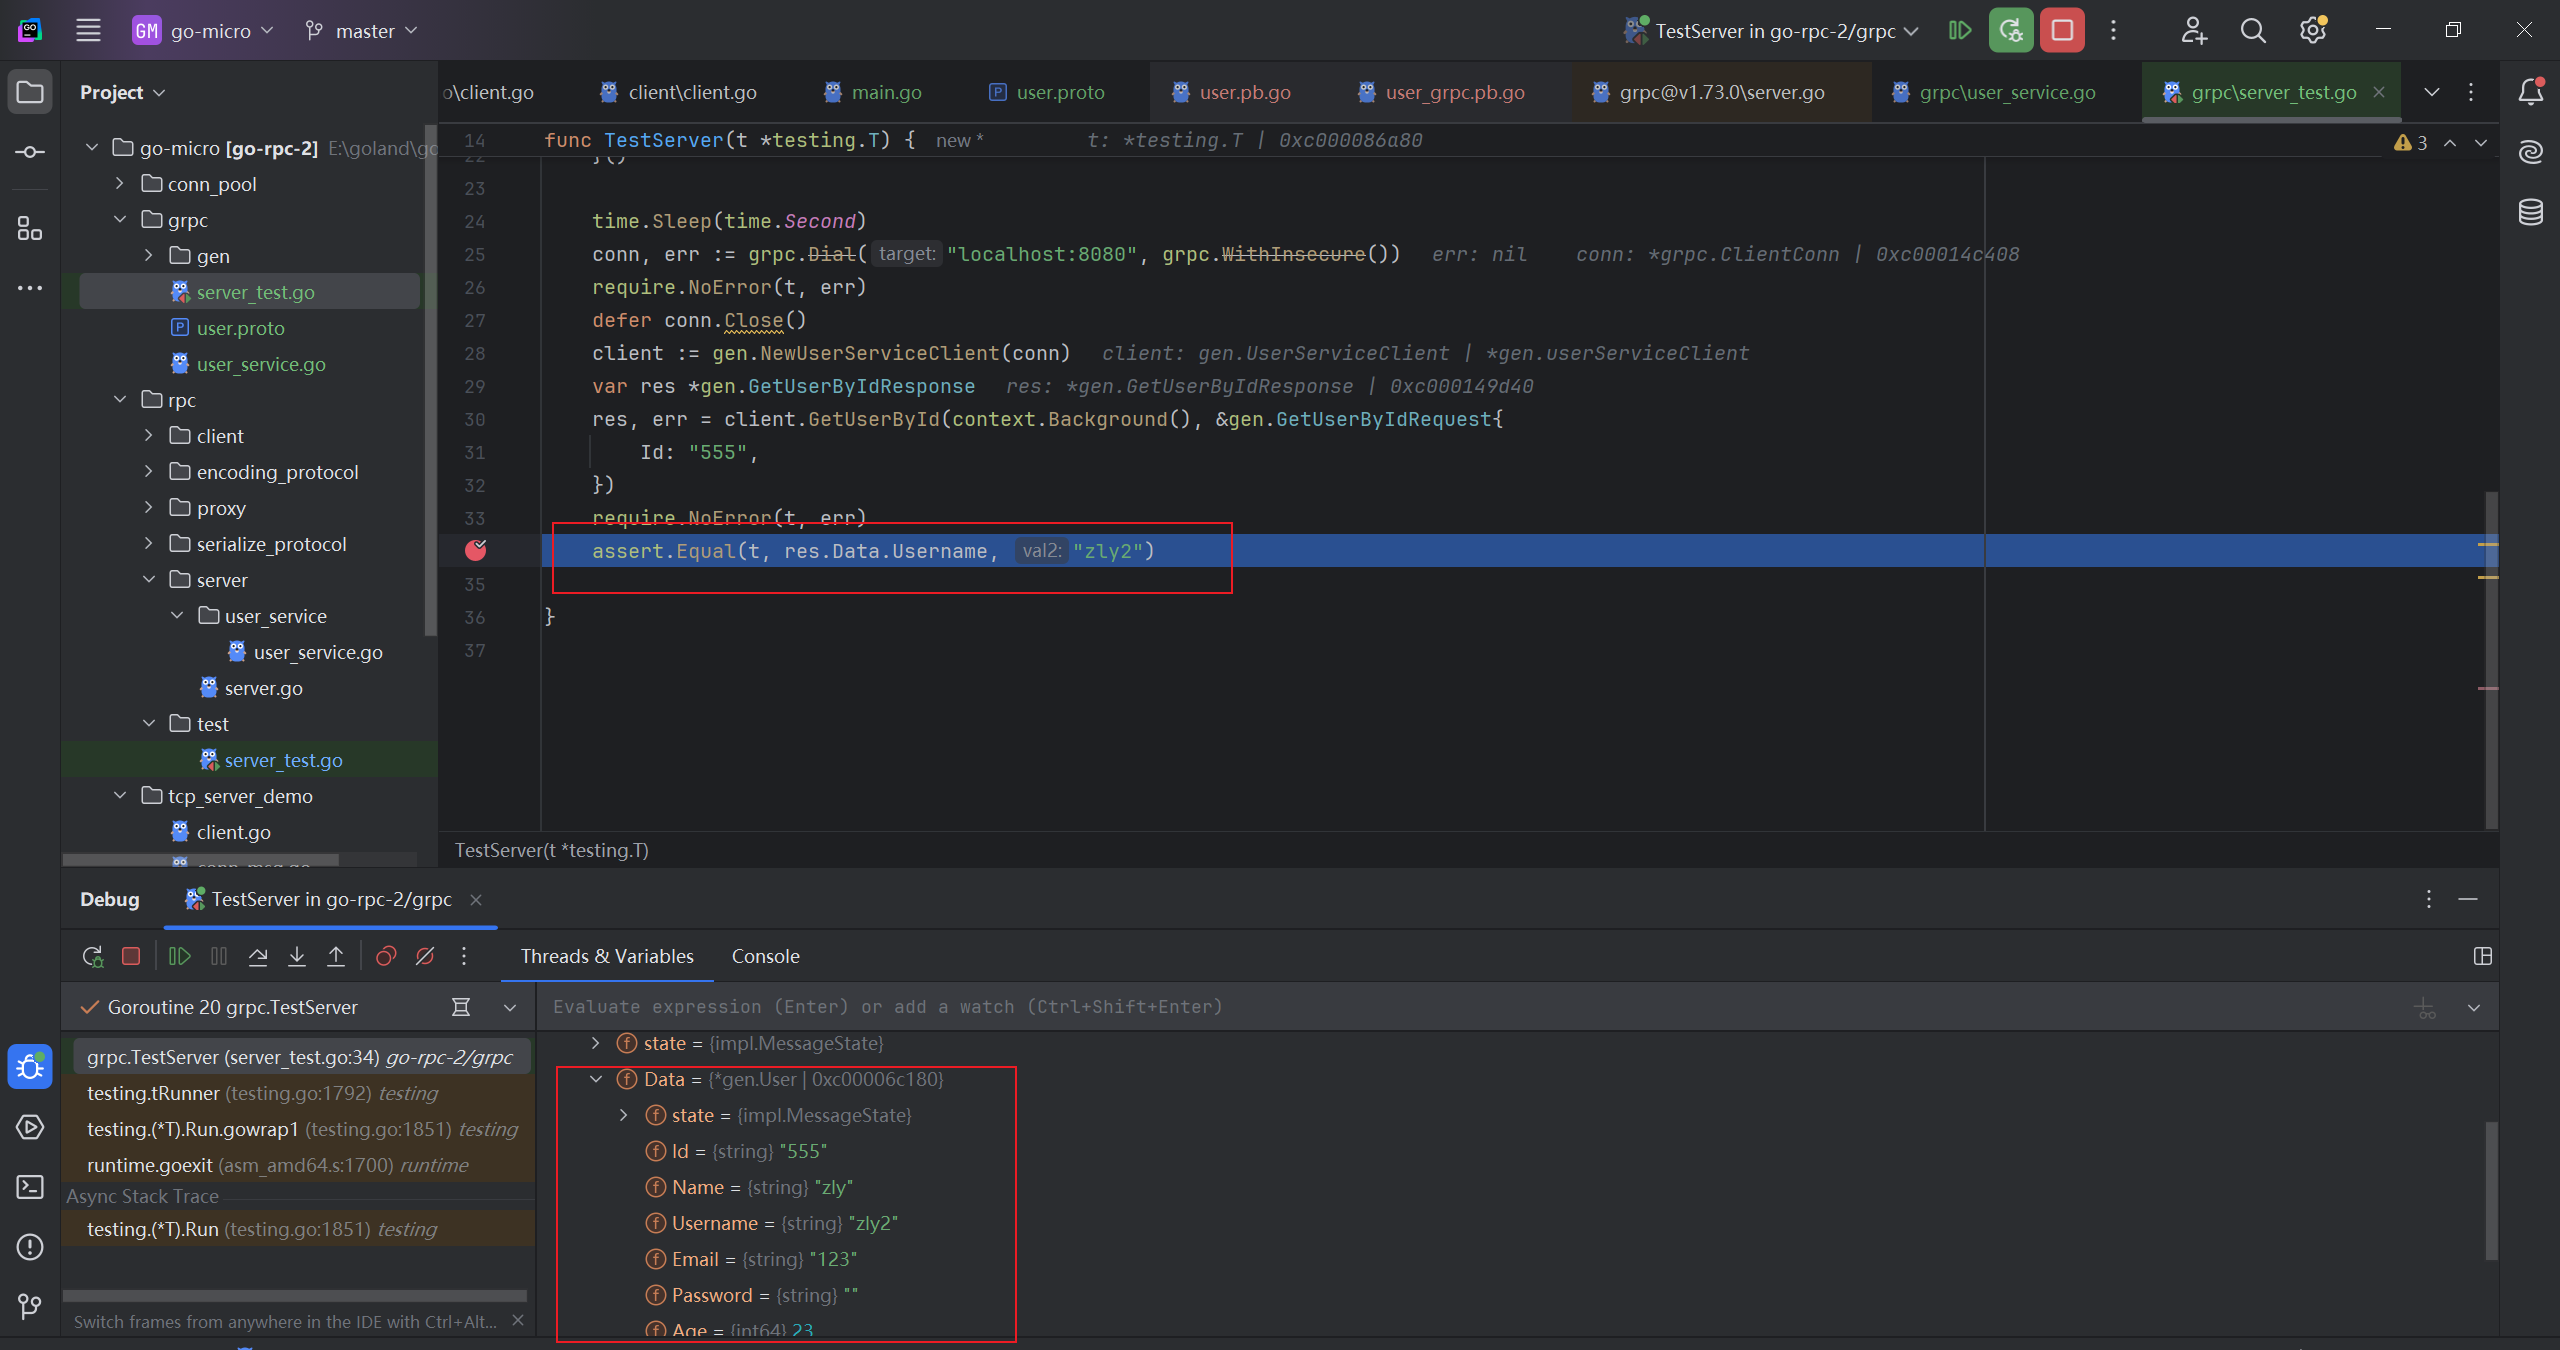Click Step Out in debug toolbar
The width and height of the screenshot is (2560, 1350).
point(336,957)
